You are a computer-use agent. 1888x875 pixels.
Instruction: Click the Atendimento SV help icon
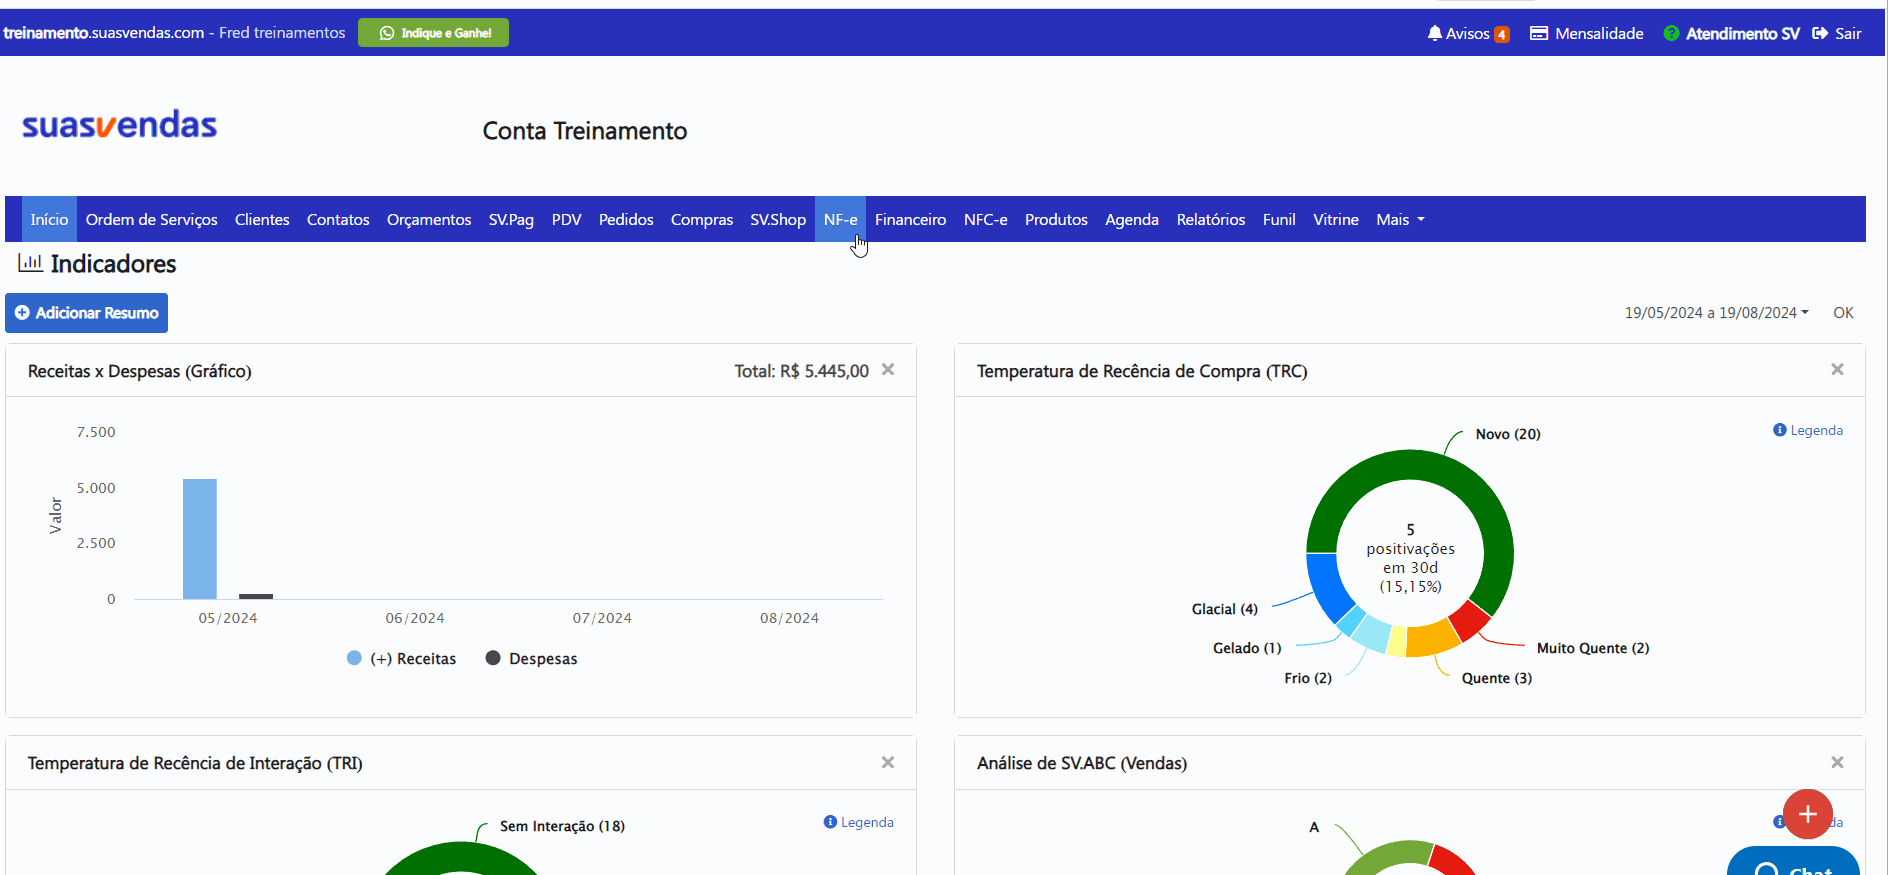[x=1671, y=33]
